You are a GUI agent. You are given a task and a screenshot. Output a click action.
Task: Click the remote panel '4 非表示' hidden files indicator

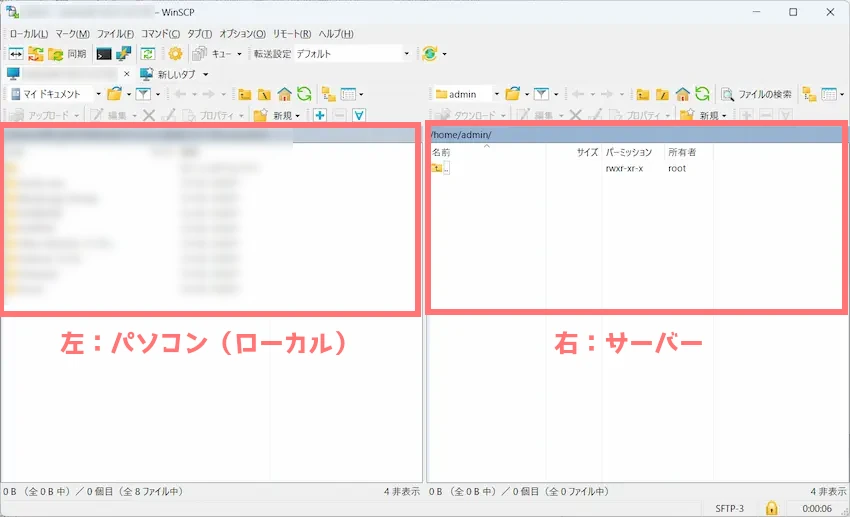(x=828, y=492)
